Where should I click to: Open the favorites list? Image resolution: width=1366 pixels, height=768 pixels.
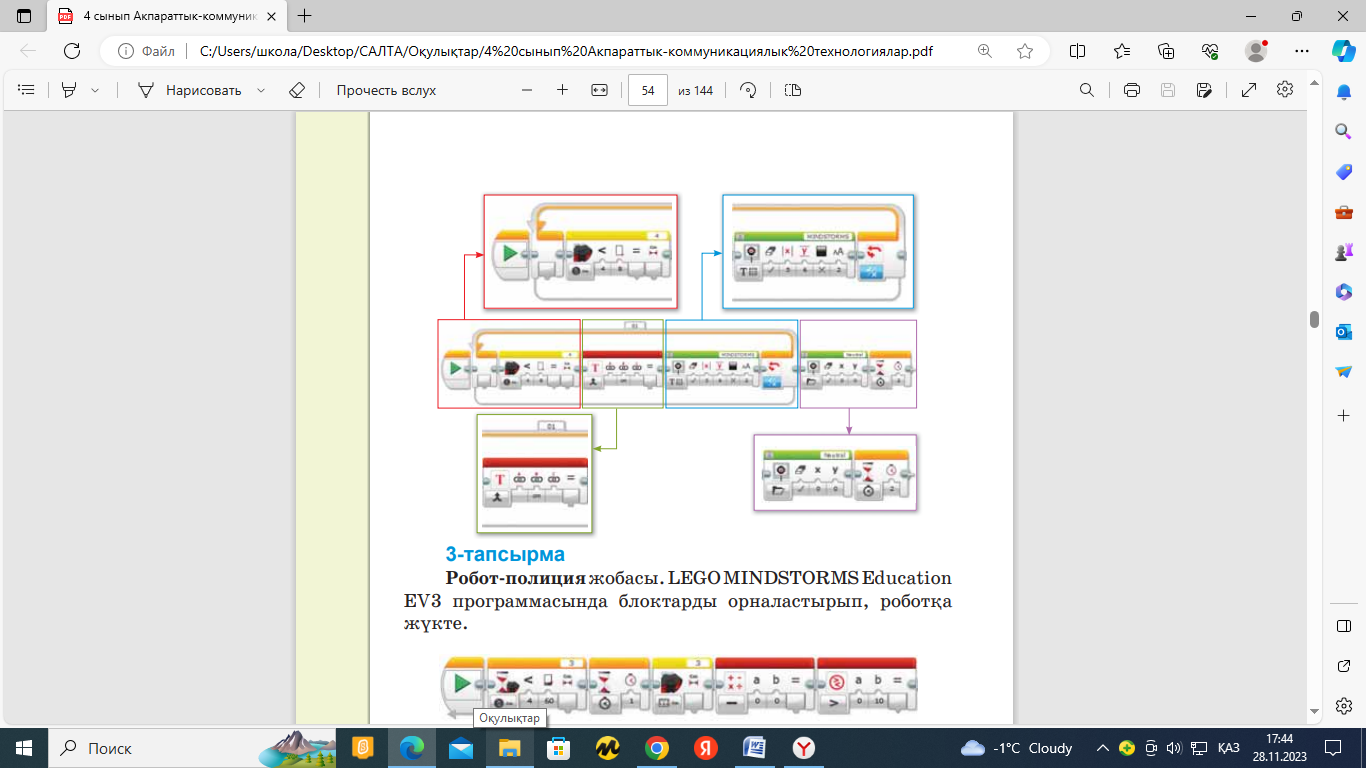[x=1122, y=51]
